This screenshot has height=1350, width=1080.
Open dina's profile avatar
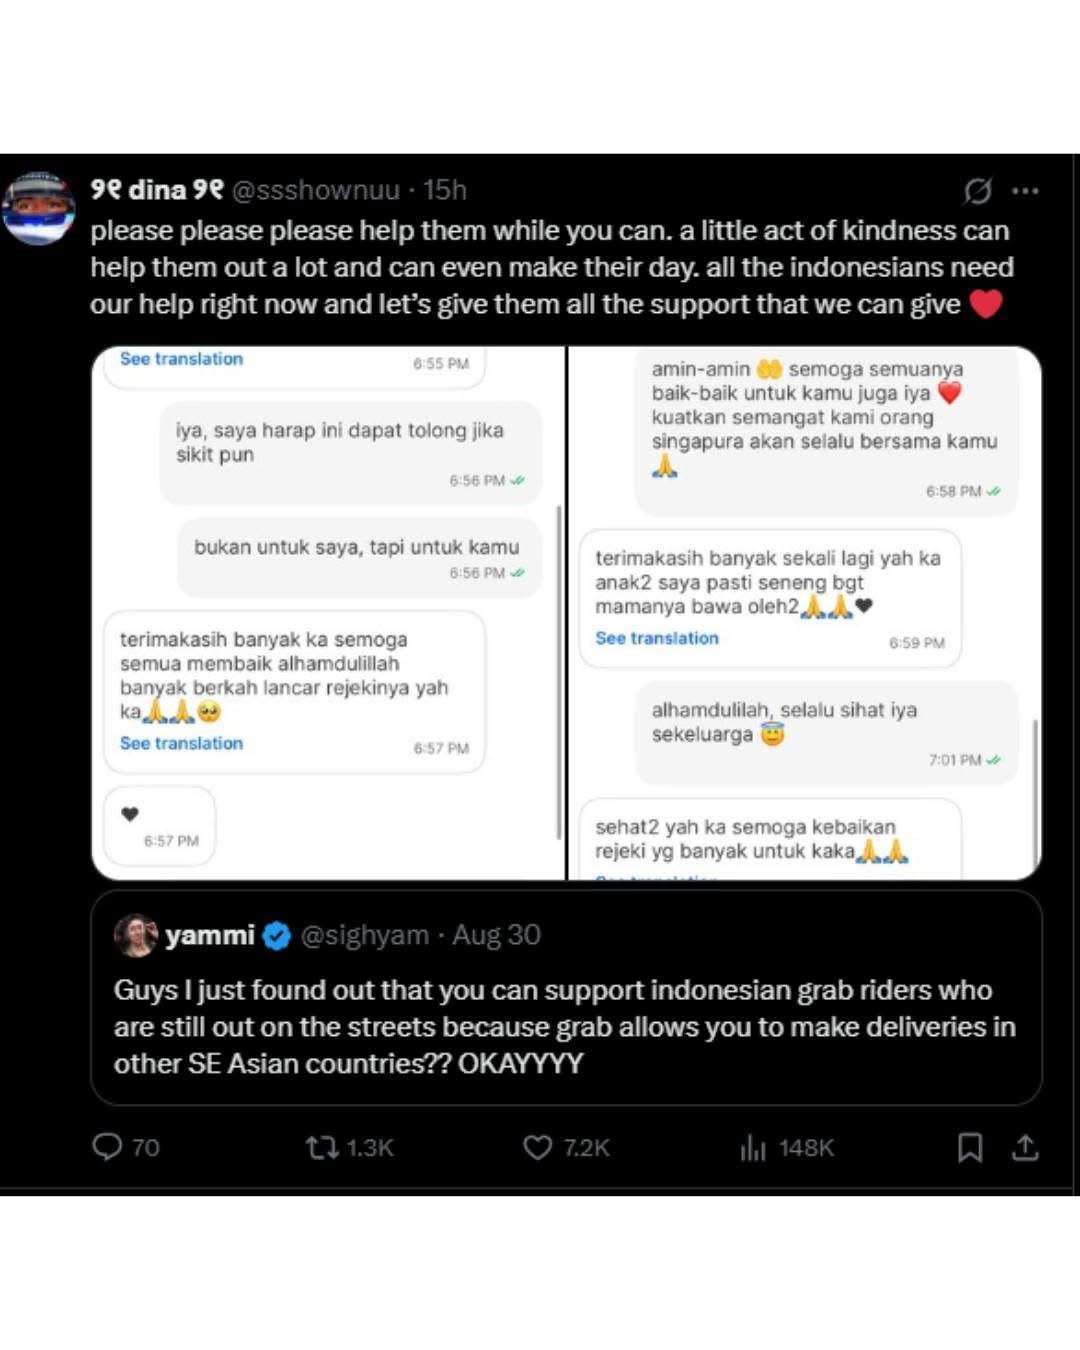38,208
